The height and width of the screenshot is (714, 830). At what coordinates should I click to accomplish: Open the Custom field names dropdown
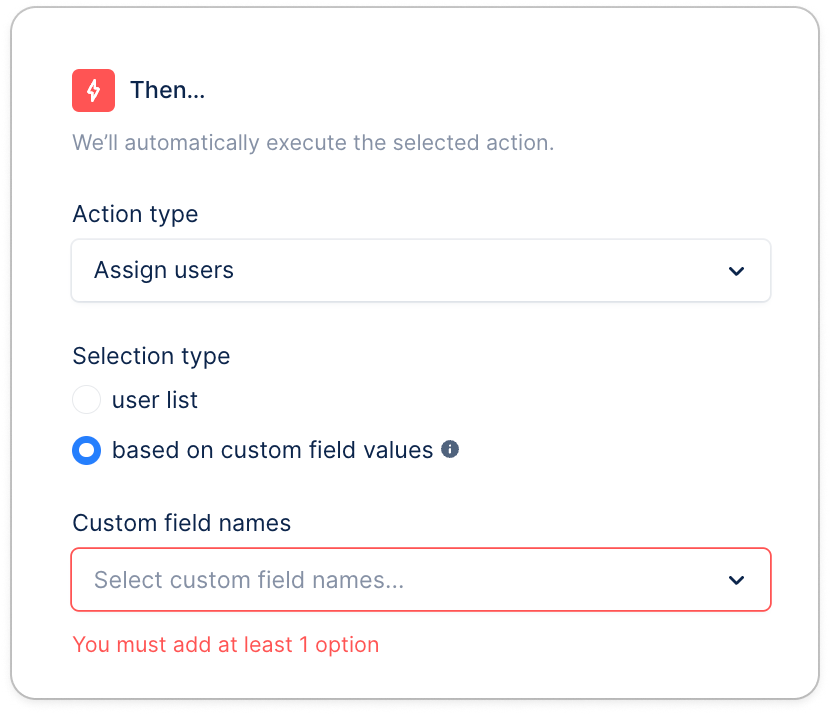tap(421, 580)
